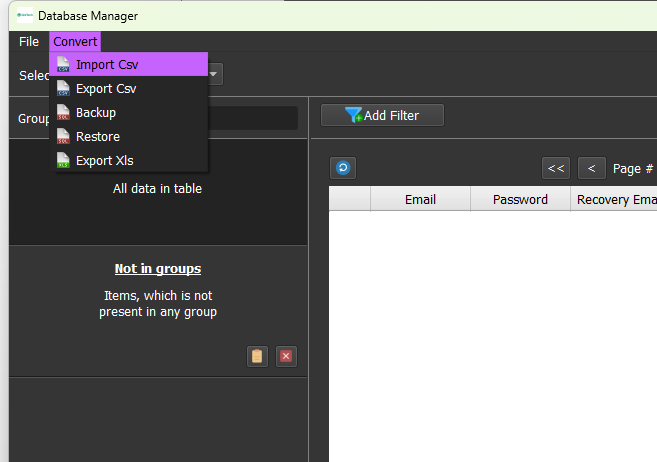Click the red X delete icon
The width and height of the screenshot is (657, 462).
[286, 356]
